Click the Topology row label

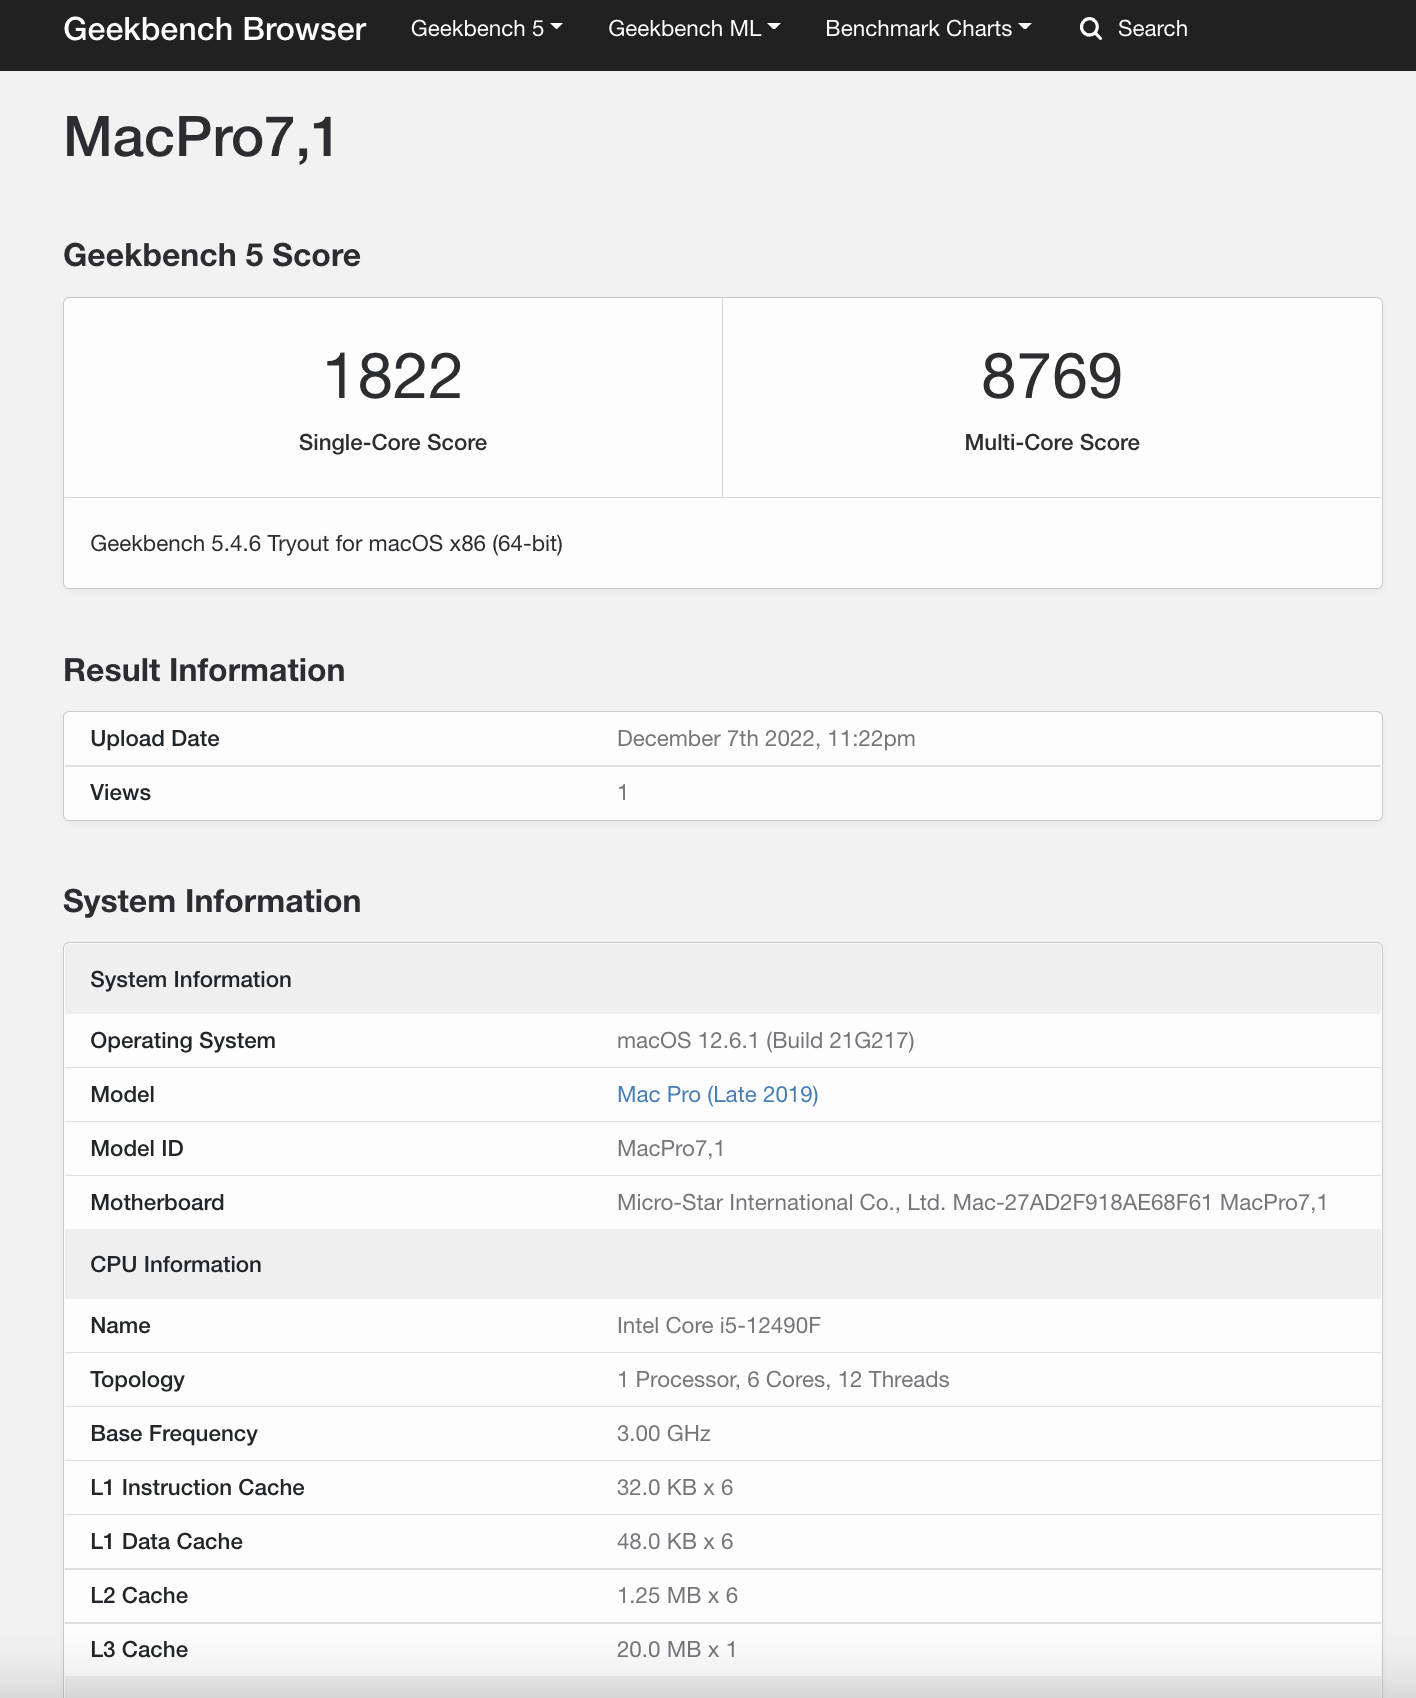137,1379
